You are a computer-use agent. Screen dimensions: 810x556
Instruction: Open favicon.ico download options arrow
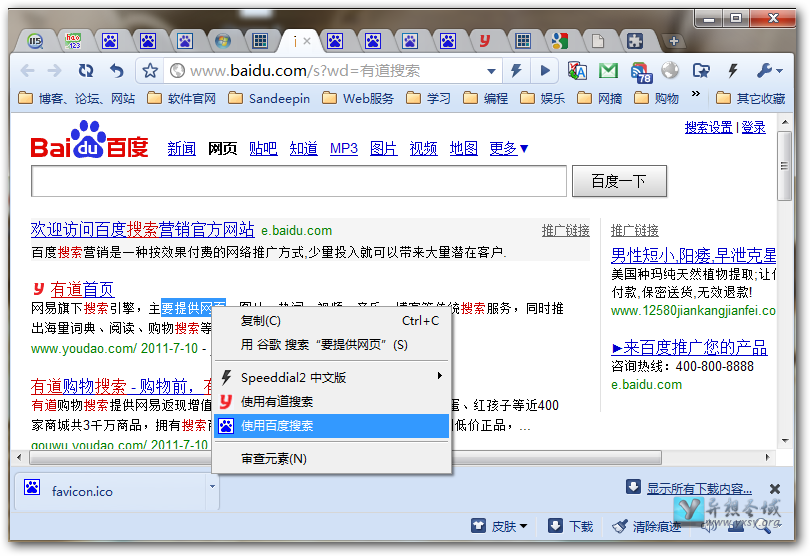[x=213, y=489]
